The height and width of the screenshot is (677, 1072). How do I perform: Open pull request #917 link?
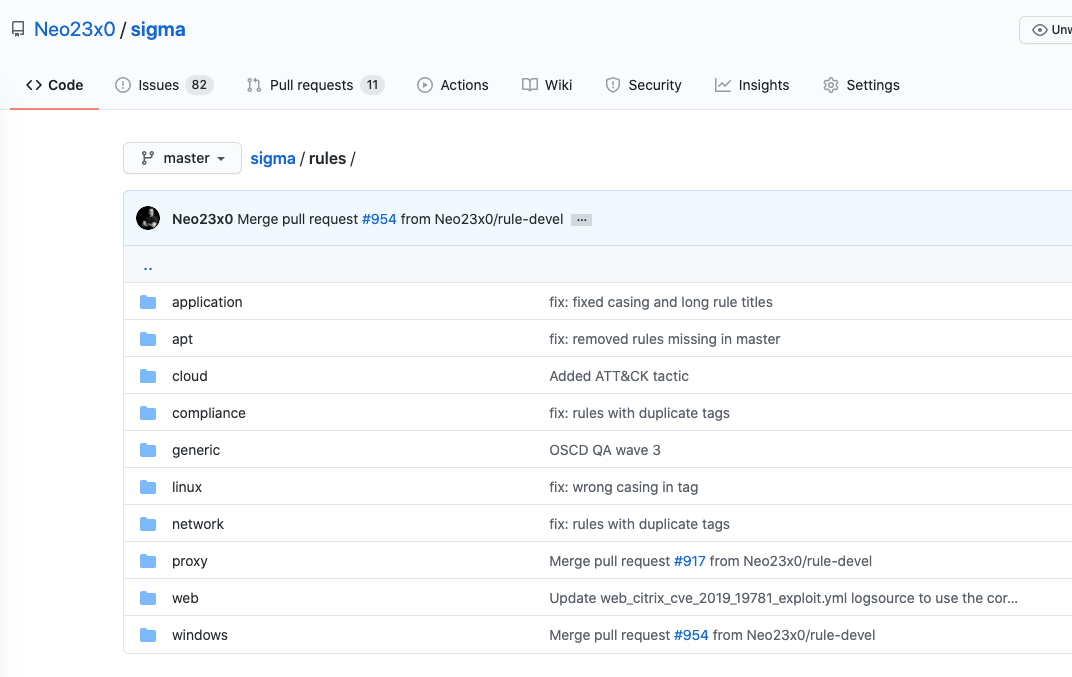[x=689, y=561]
